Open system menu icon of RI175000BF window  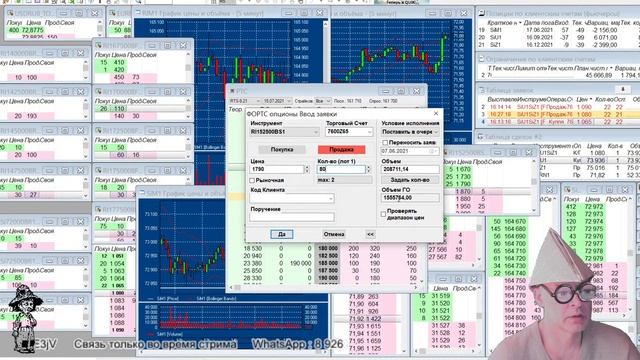point(98,170)
